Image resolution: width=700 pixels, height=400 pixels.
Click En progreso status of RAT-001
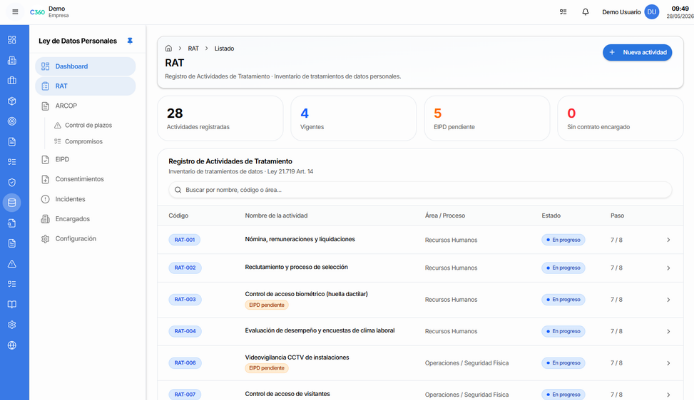point(563,240)
